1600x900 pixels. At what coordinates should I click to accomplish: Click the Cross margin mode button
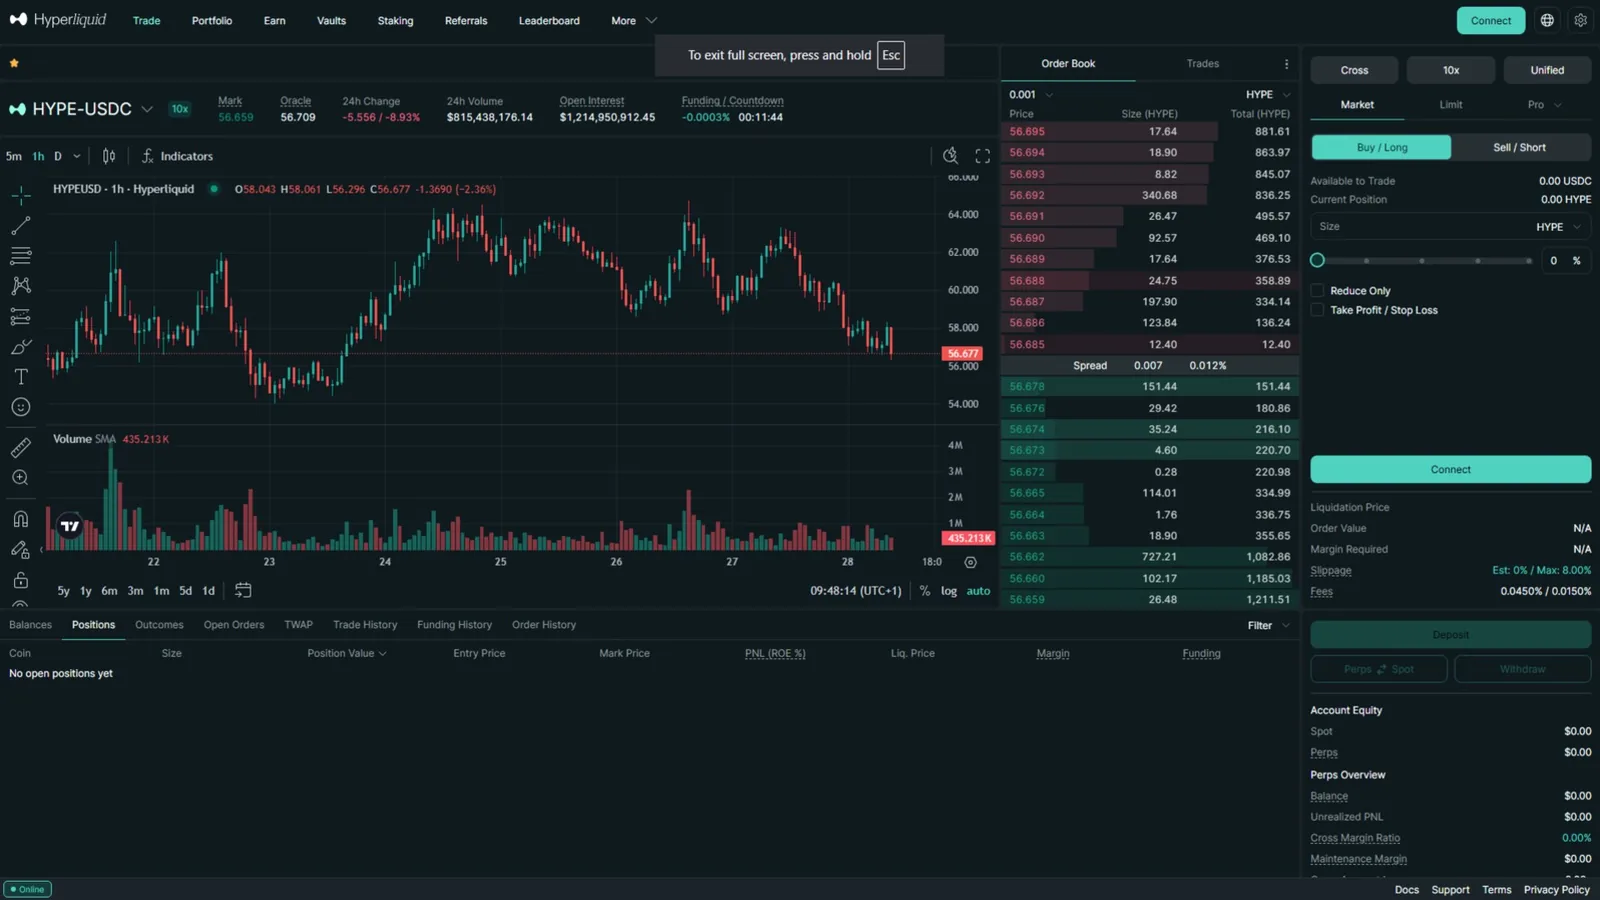[1354, 70]
